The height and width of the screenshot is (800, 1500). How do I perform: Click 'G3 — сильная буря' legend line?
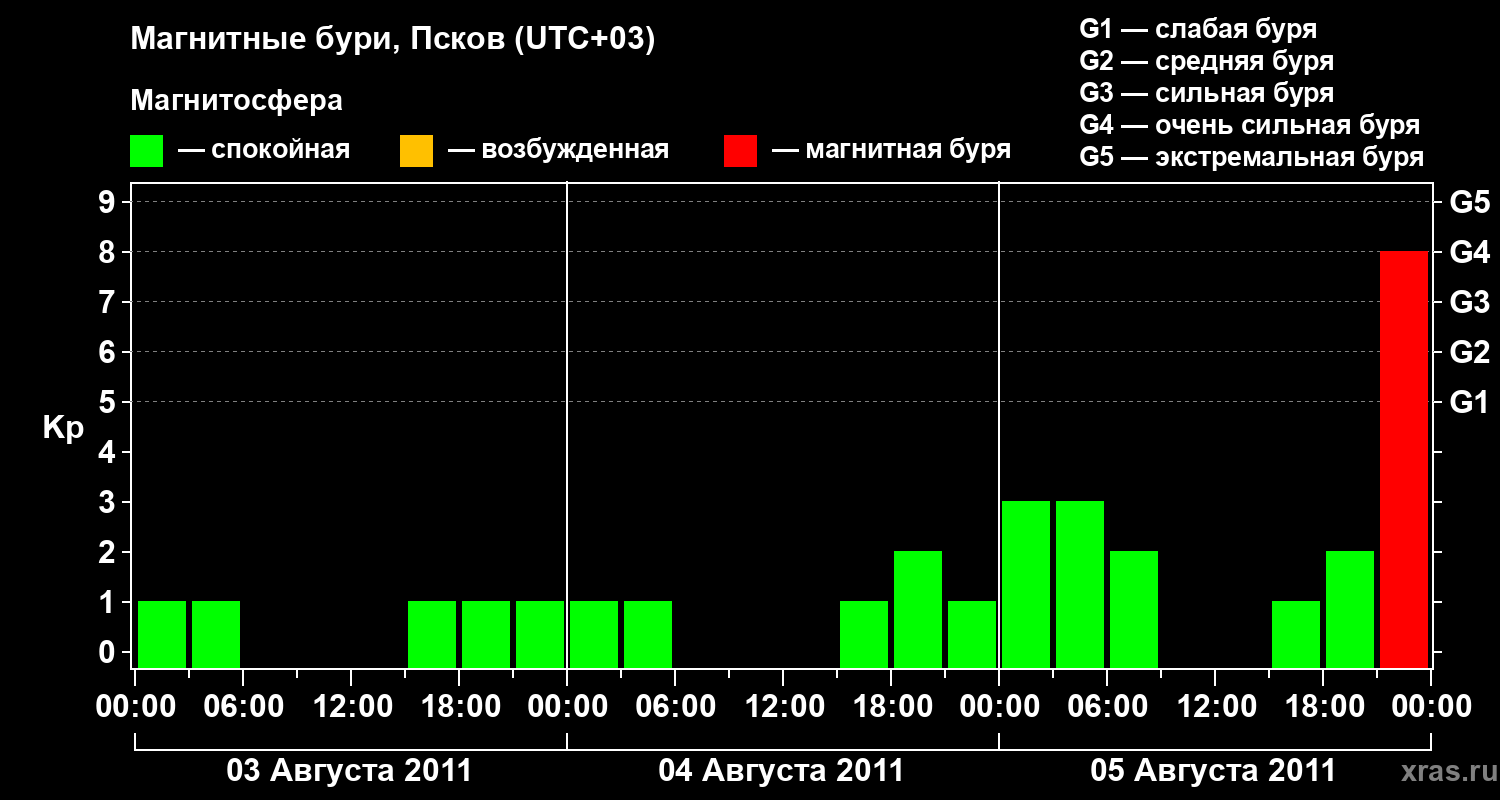click(x=1206, y=93)
